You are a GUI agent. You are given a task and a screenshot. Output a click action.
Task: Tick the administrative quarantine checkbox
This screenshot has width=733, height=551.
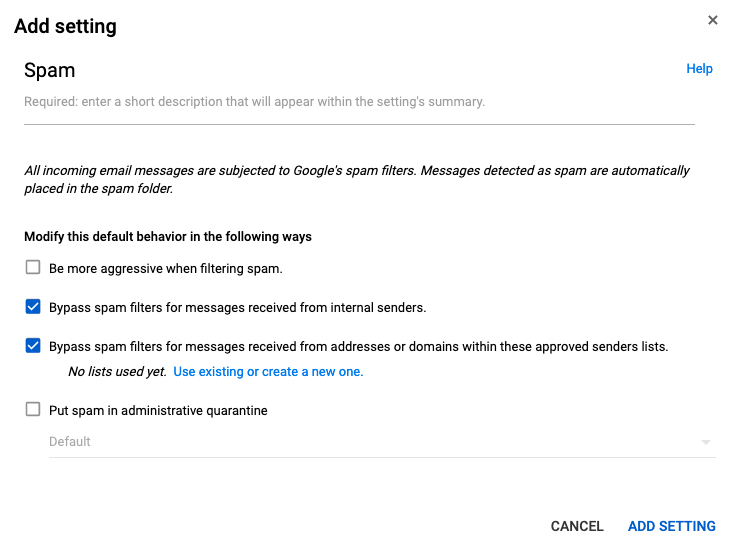click(x=33, y=409)
